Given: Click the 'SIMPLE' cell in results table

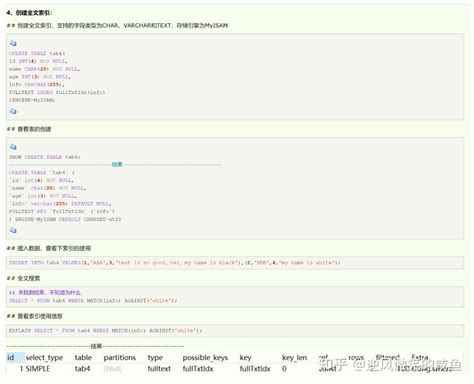Looking at the screenshot, I should click(x=38, y=369).
